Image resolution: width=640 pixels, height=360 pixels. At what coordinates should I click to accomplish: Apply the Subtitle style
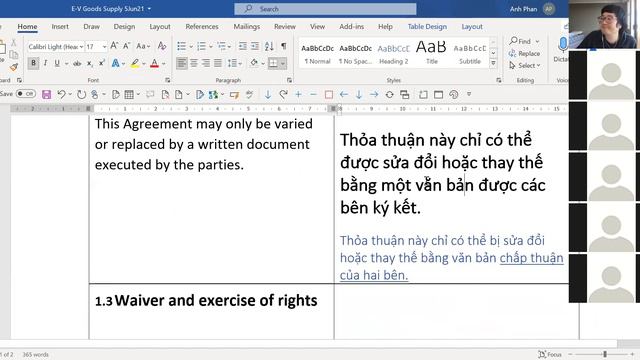pos(470,54)
